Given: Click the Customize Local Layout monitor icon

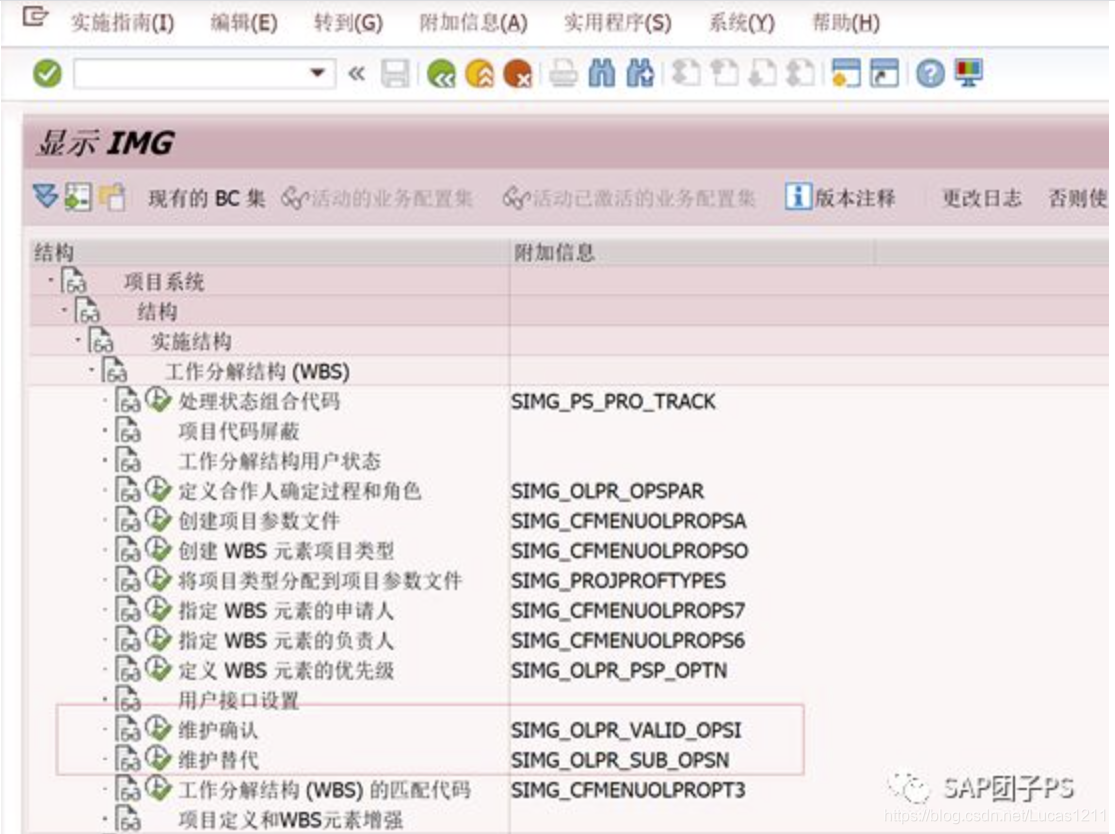Looking at the screenshot, I should click(x=969, y=73).
